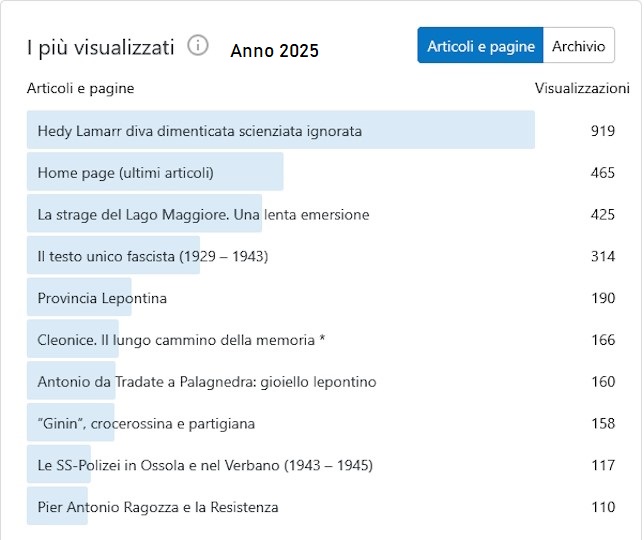Open "Ginin", crocerossina e partigiana article
Screen dimensions: 644x540
click(x=146, y=424)
